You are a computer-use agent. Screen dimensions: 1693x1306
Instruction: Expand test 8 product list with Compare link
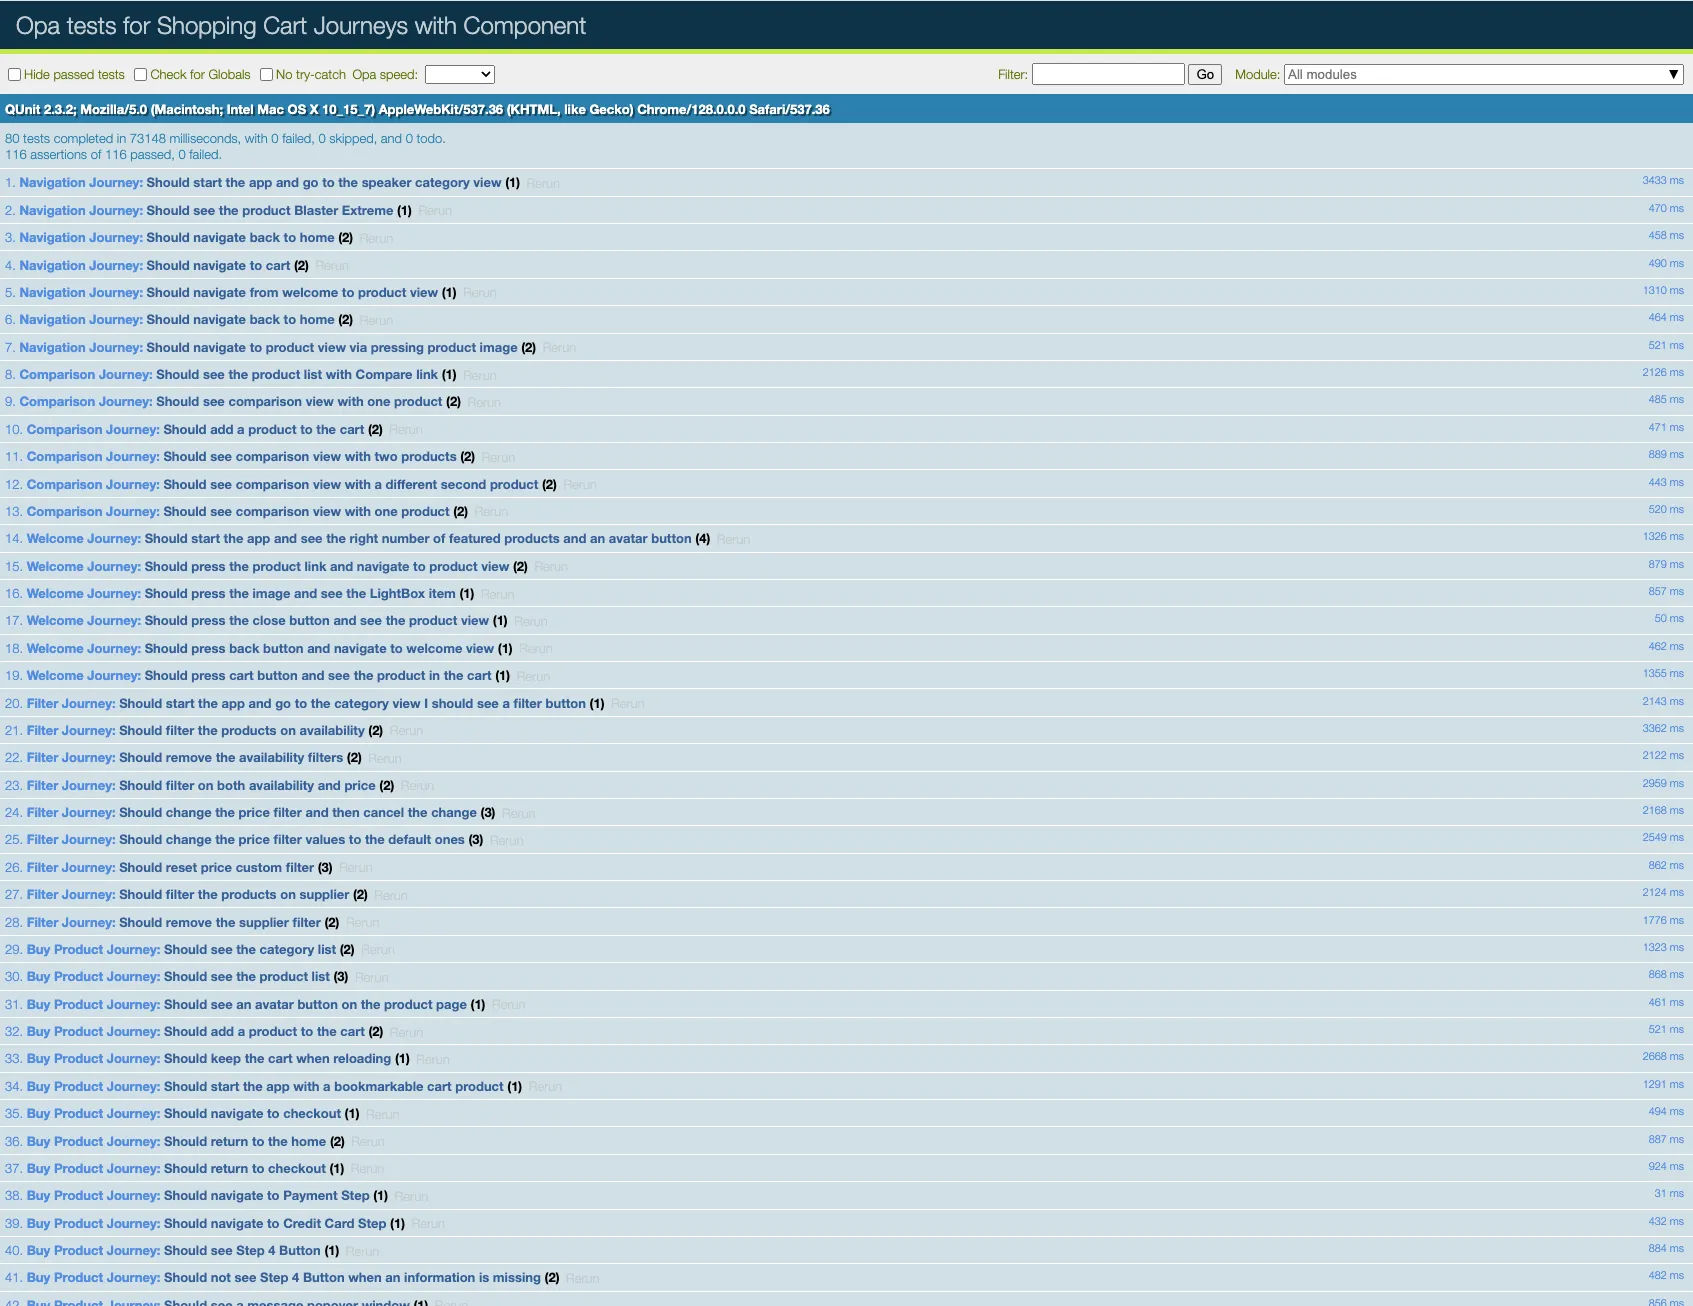click(296, 375)
